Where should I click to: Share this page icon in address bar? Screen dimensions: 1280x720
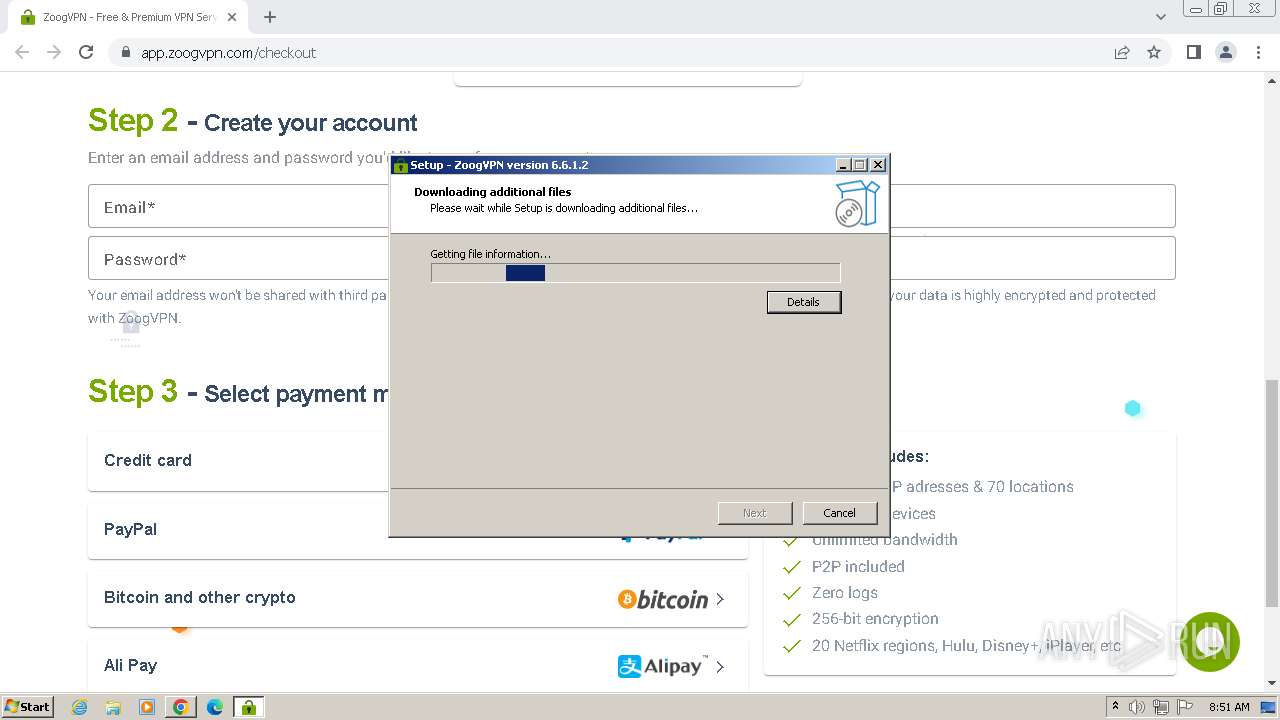(1122, 53)
